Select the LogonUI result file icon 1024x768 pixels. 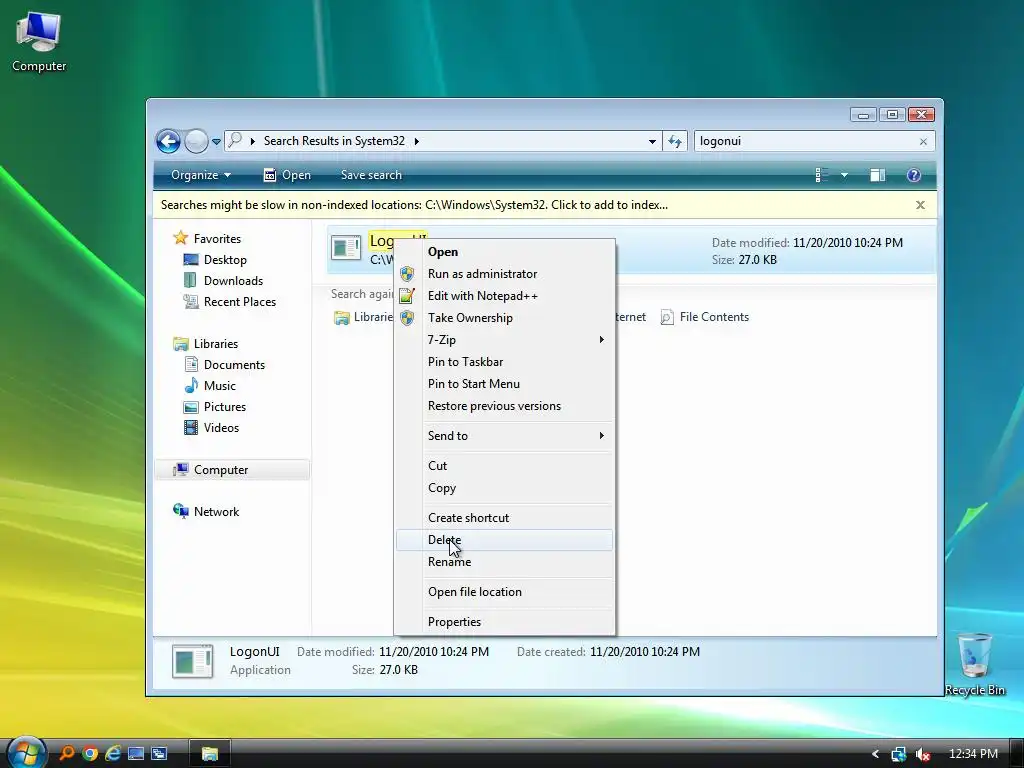[x=345, y=248]
